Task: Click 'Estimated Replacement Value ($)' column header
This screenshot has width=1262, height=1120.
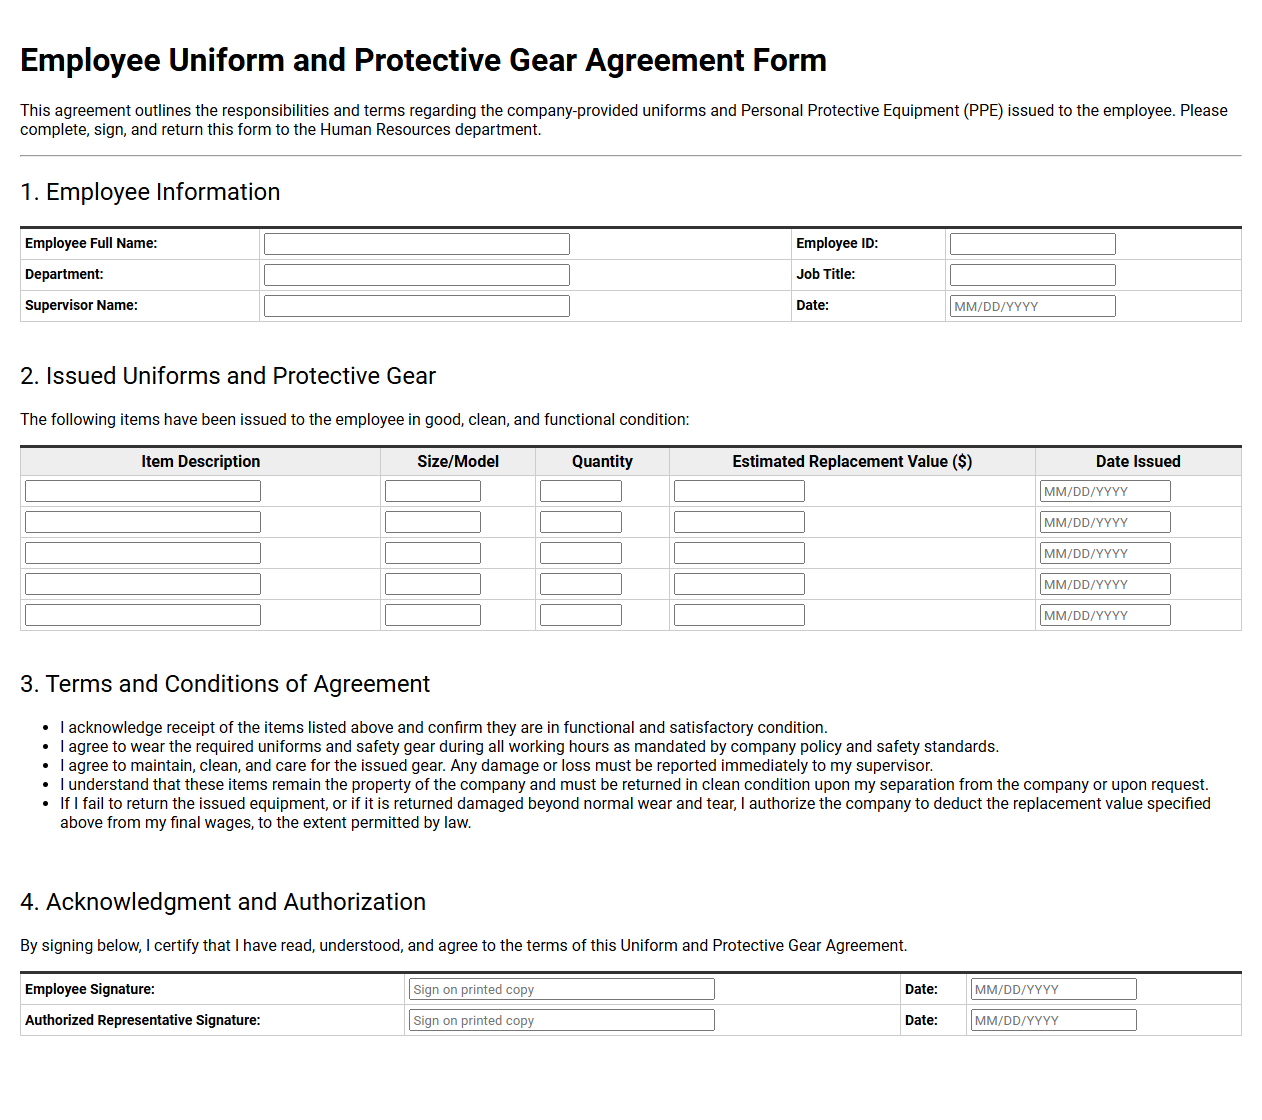Action: point(852,461)
